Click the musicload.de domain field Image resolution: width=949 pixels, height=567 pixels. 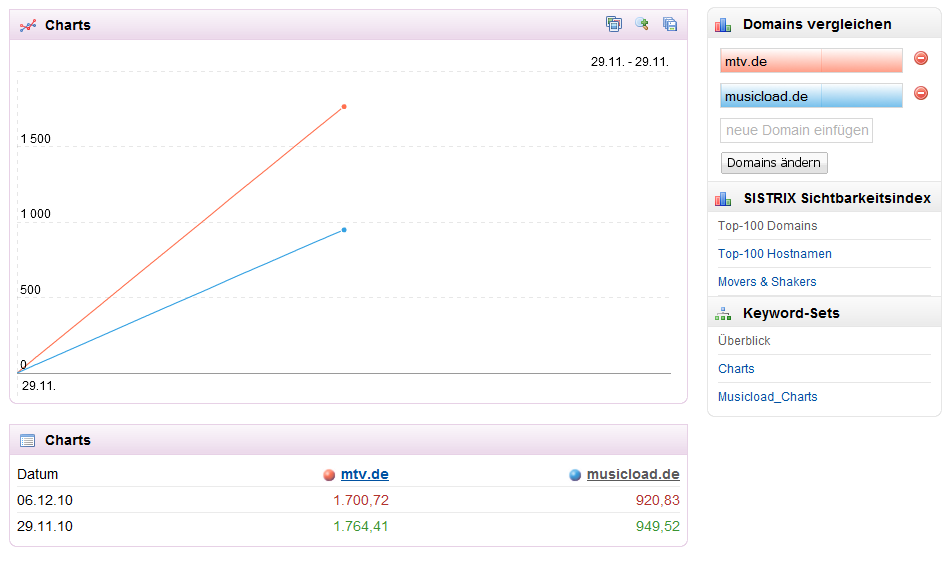(811, 96)
